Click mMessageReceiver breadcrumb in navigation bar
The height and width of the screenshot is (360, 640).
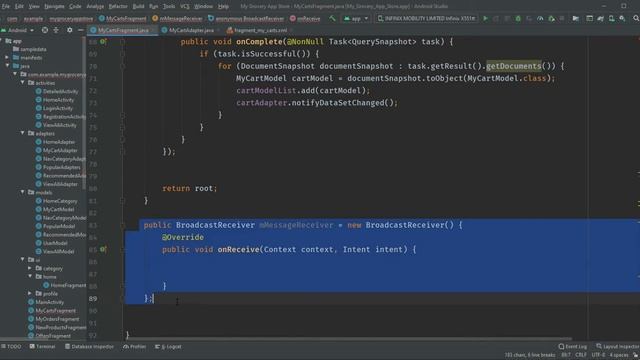coord(177,19)
